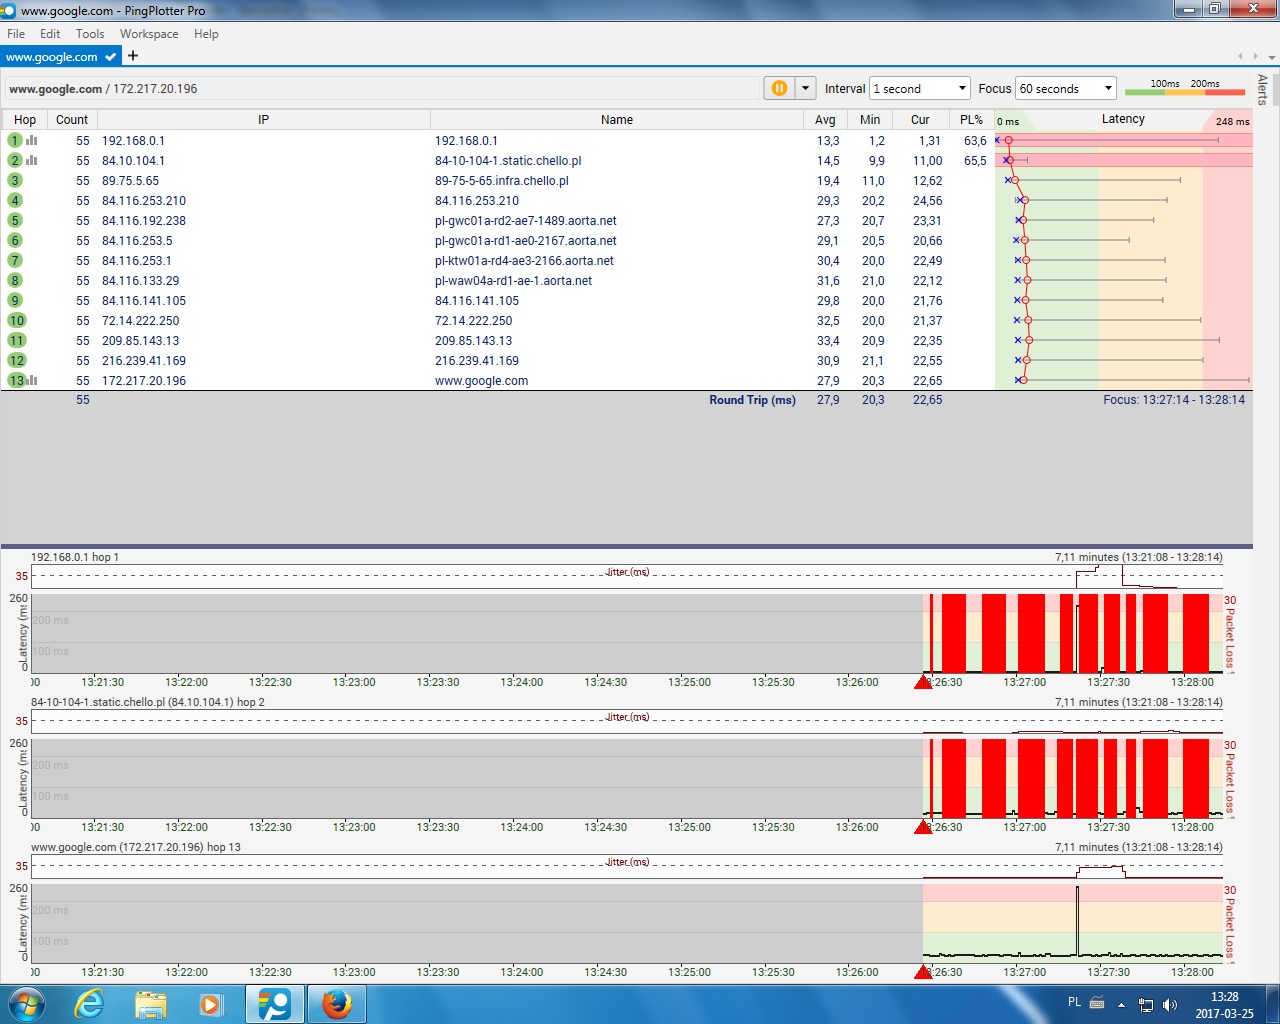The width and height of the screenshot is (1280, 1024).
Task: Pause the trace with the orange pause button
Action: 779,88
